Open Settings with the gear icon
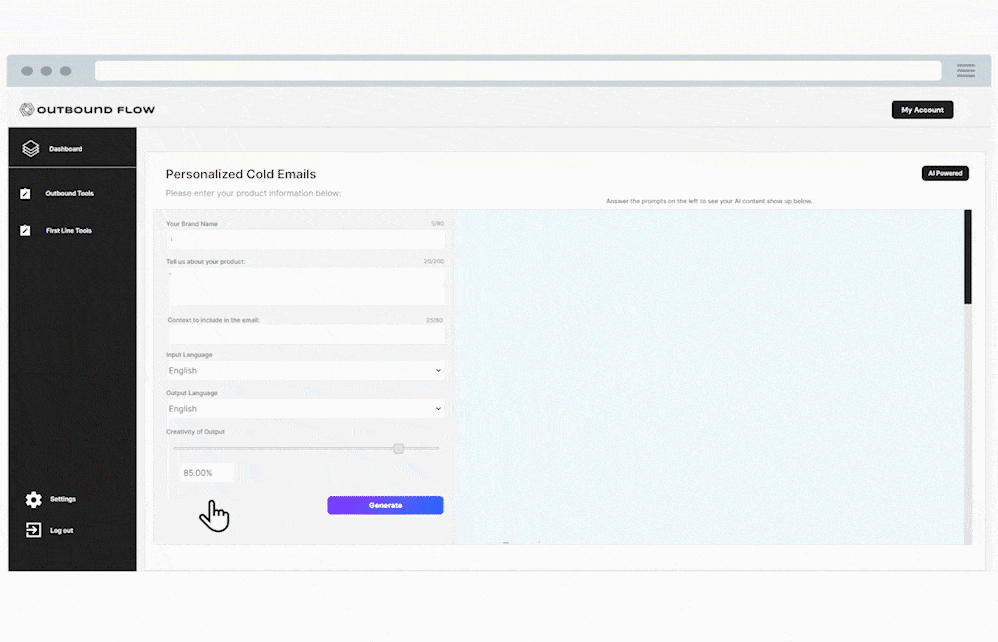 (x=33, y=499)
